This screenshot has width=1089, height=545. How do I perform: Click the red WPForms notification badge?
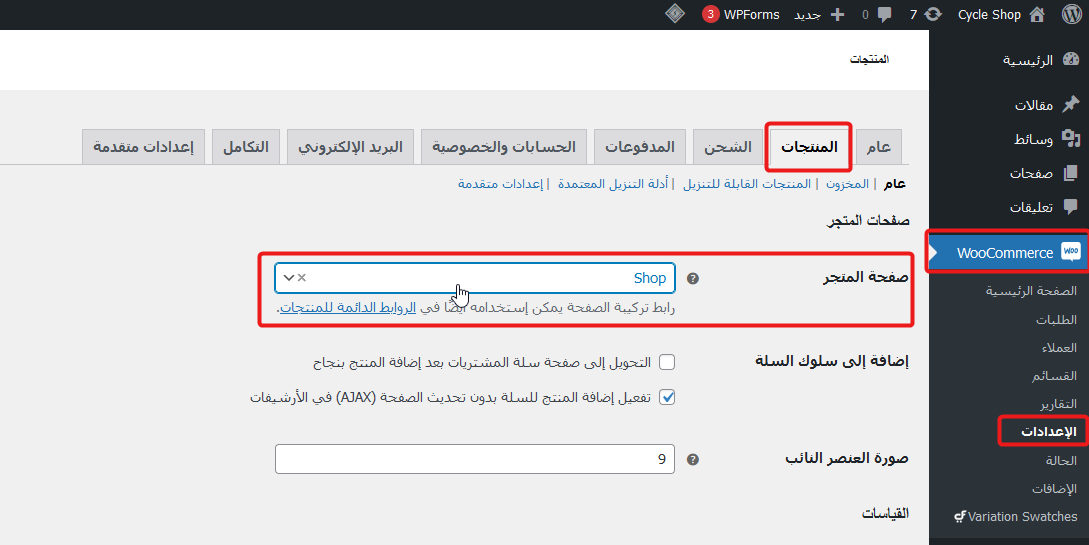(x=710, y=15)
